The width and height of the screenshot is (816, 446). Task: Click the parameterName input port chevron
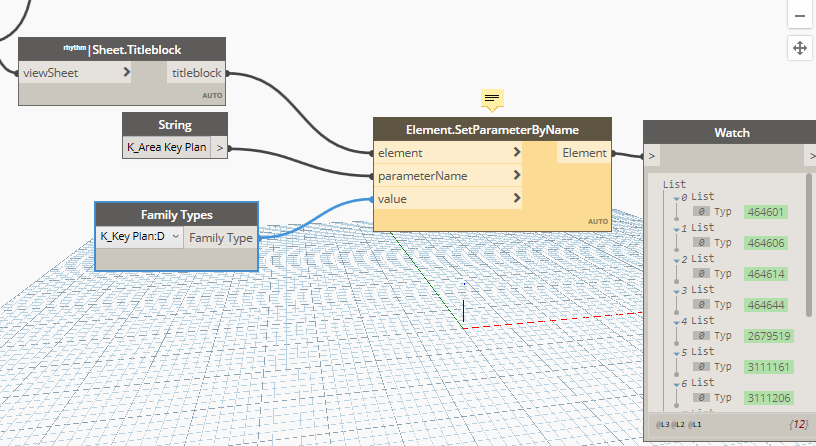516,175
